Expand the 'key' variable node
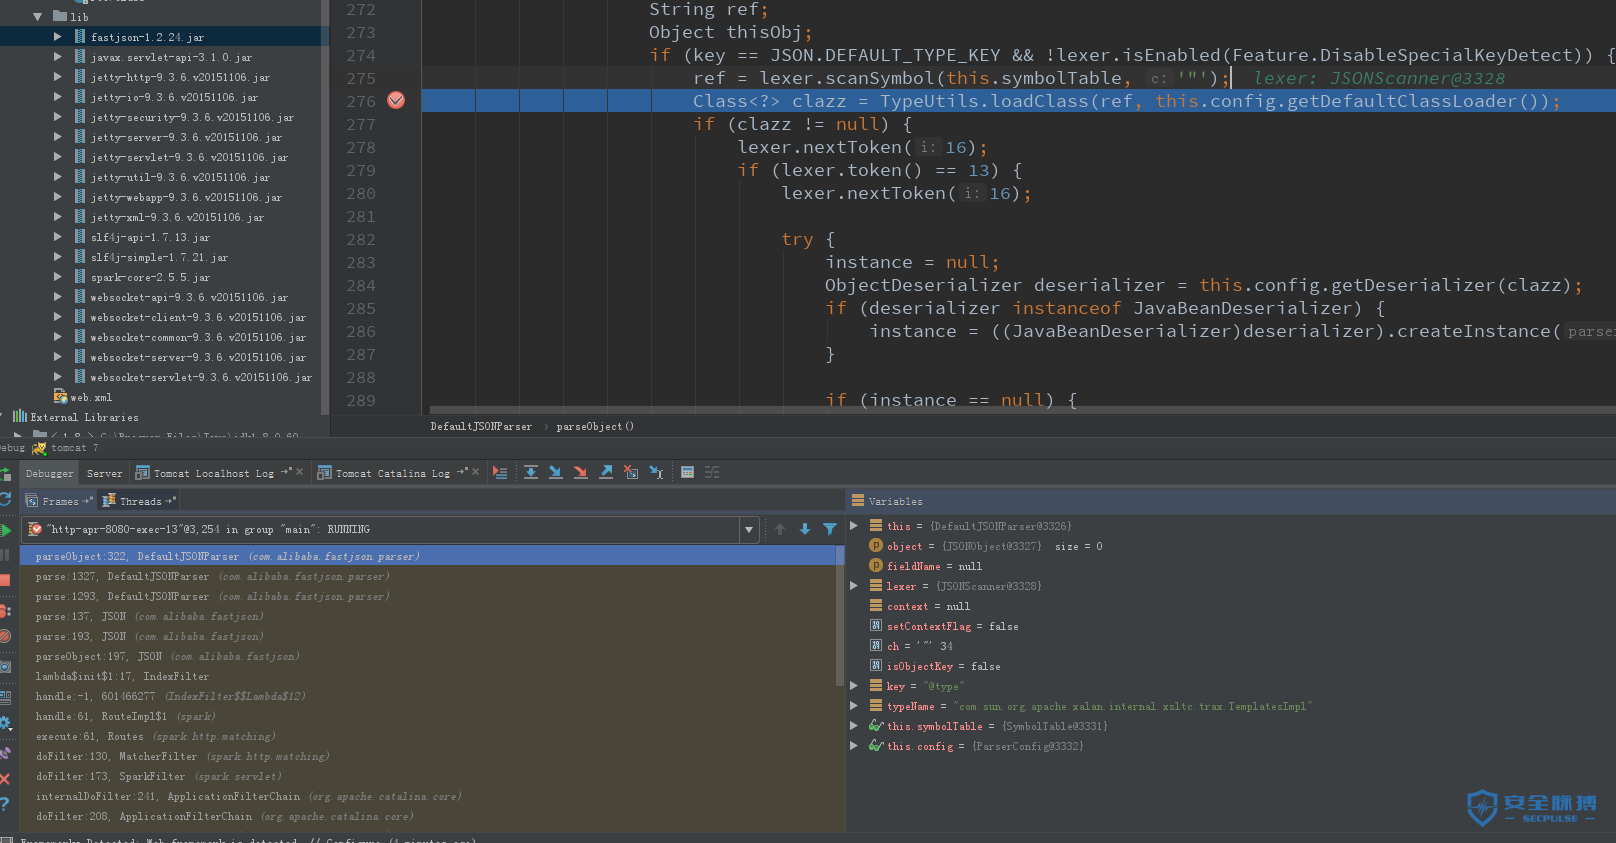Viewport: 1616px width, 843px height. coord(854,685)
